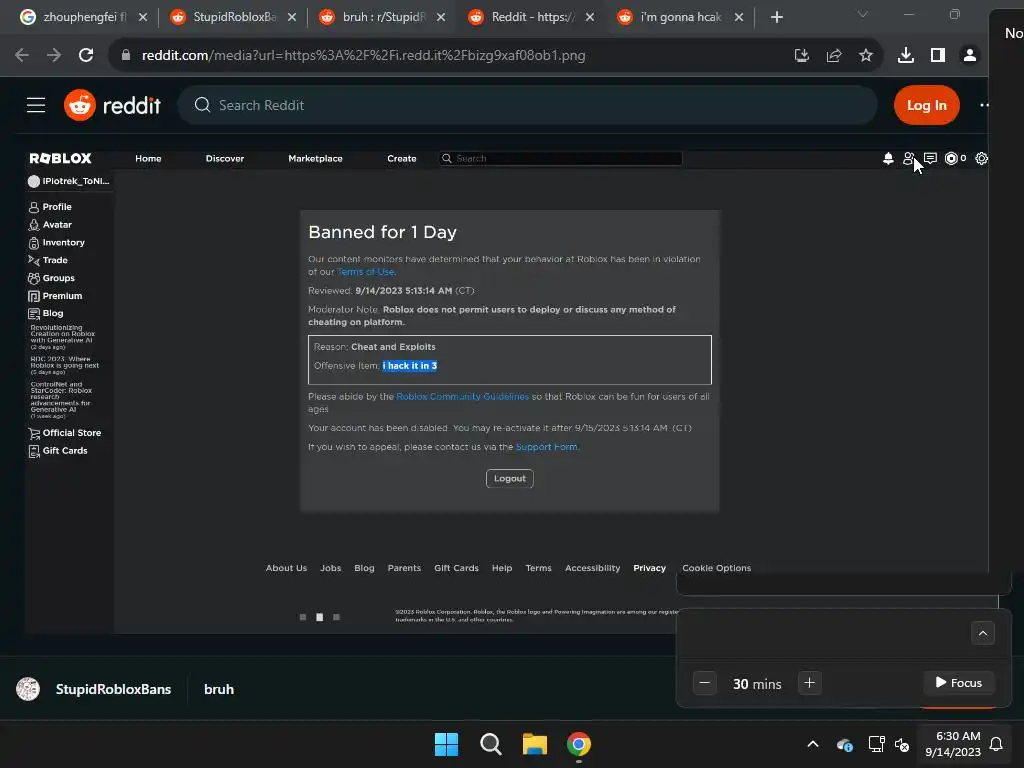Click the Privacy footer link

coord(649,568)
